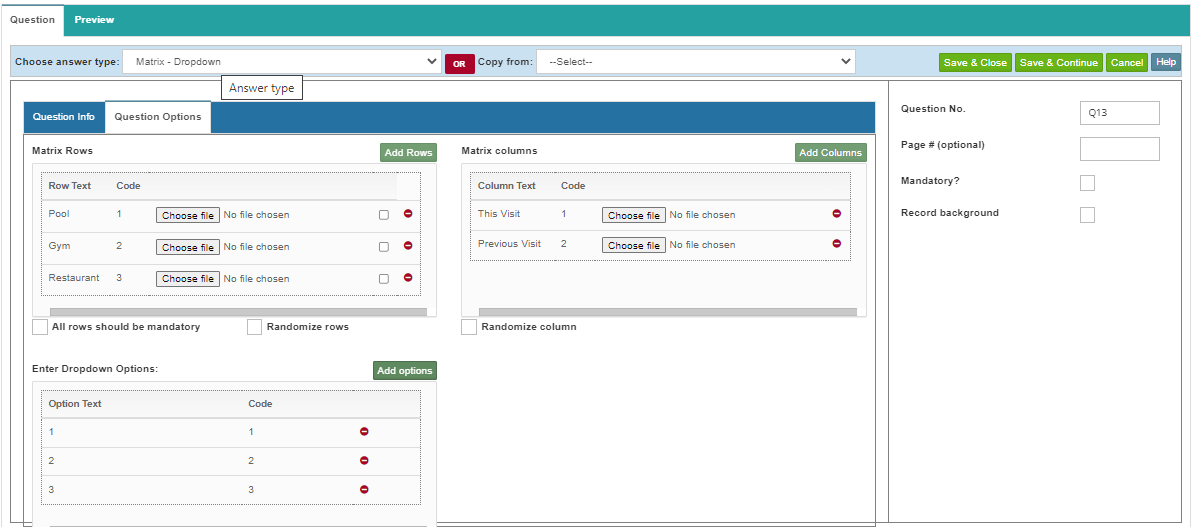1198x527 pixels.
Task: Tick the checkbox in the Restaurant row
Action: (x=384, y=279)
